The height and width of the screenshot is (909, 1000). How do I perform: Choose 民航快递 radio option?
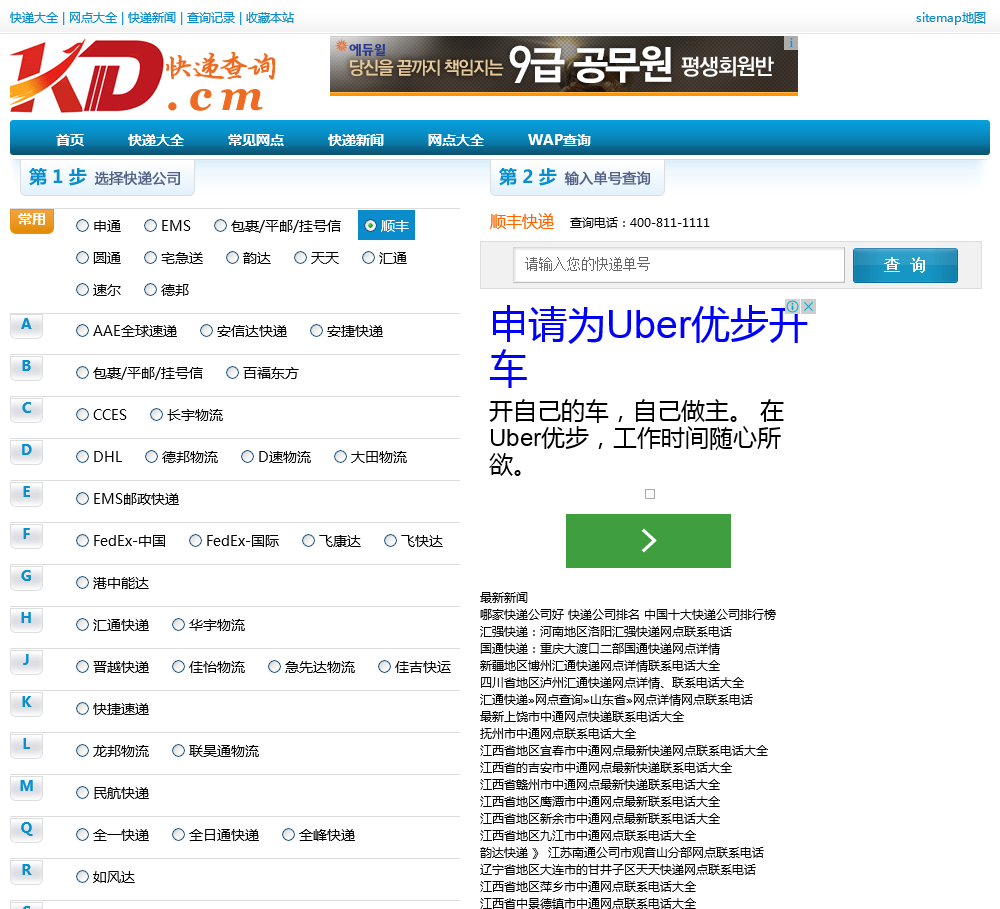coord(82,793)
